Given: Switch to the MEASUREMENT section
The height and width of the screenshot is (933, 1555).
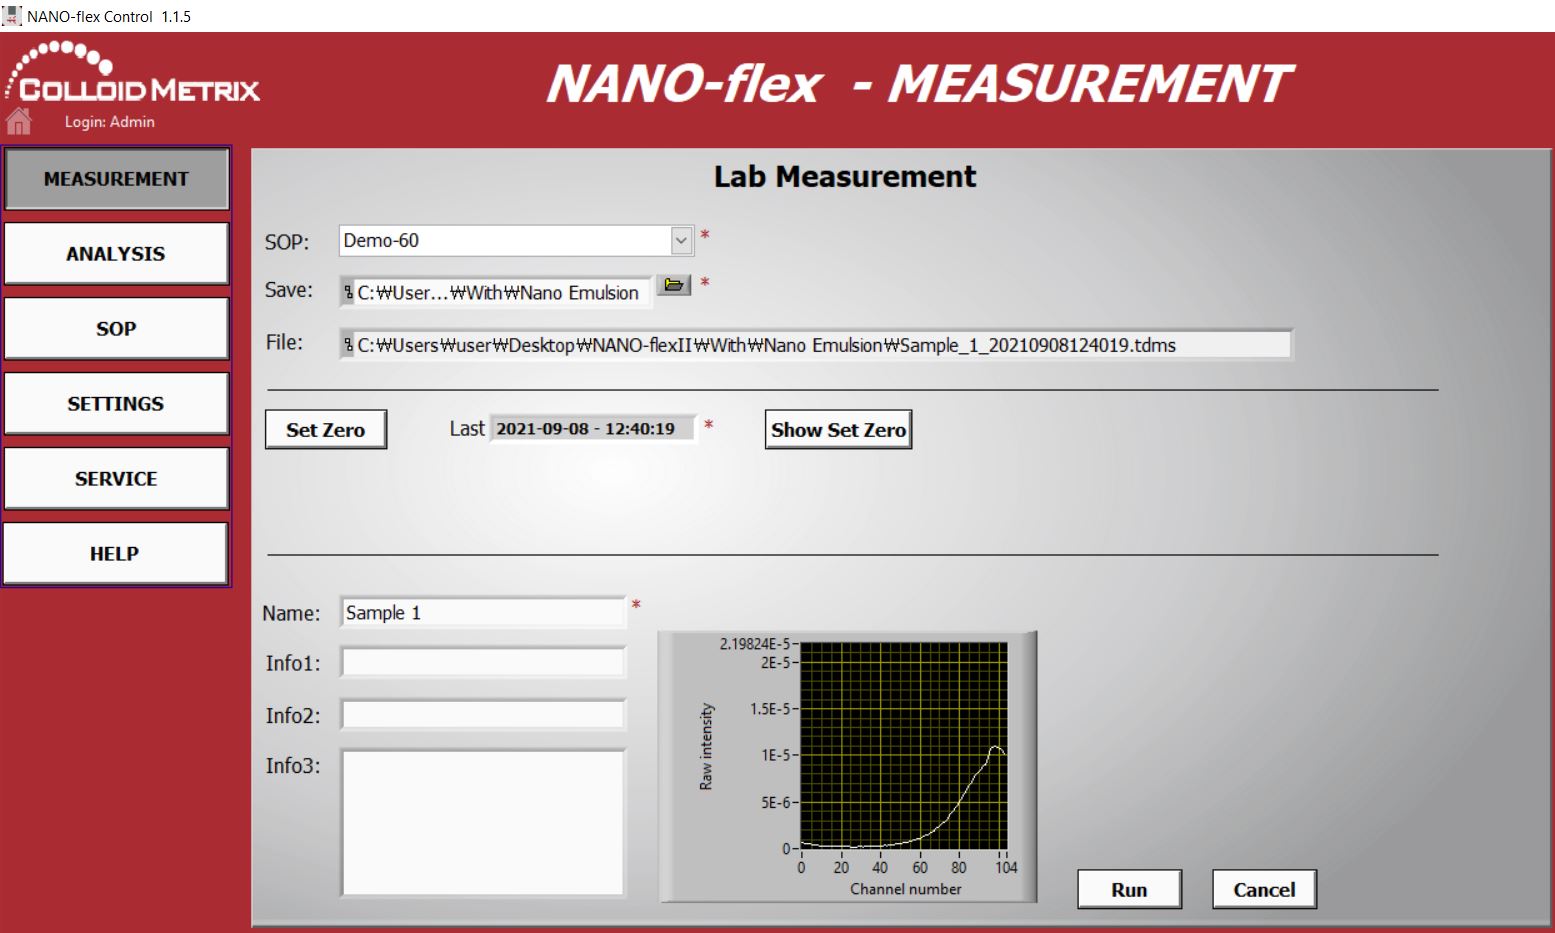Looking at the screenshot, I should click(x=117, y=179).
